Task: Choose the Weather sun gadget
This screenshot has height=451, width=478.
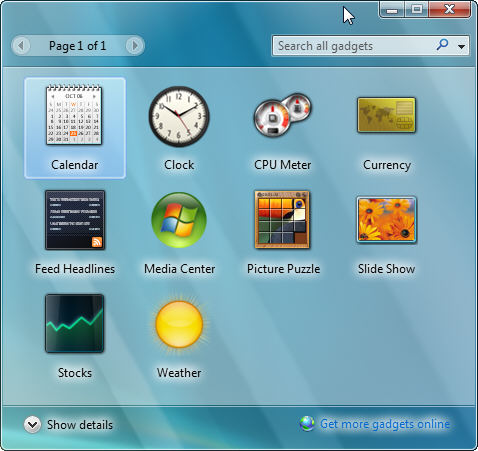Action: (179, 324)
